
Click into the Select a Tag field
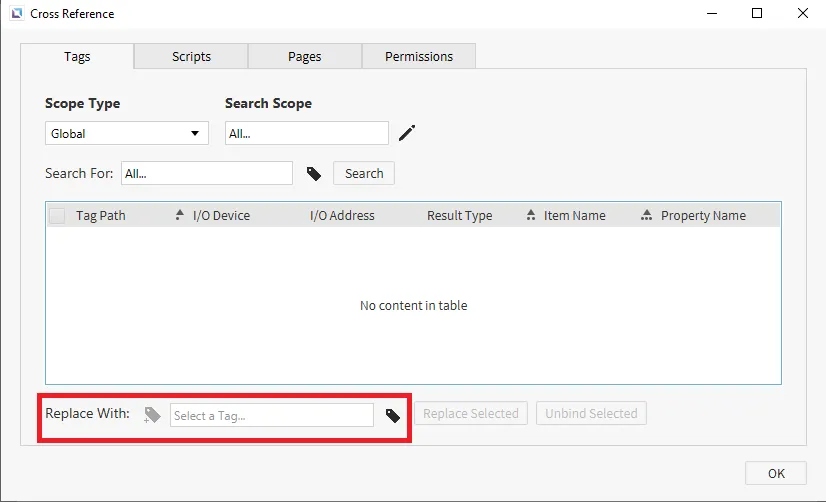pyautogui.click(x=271, y=415)
